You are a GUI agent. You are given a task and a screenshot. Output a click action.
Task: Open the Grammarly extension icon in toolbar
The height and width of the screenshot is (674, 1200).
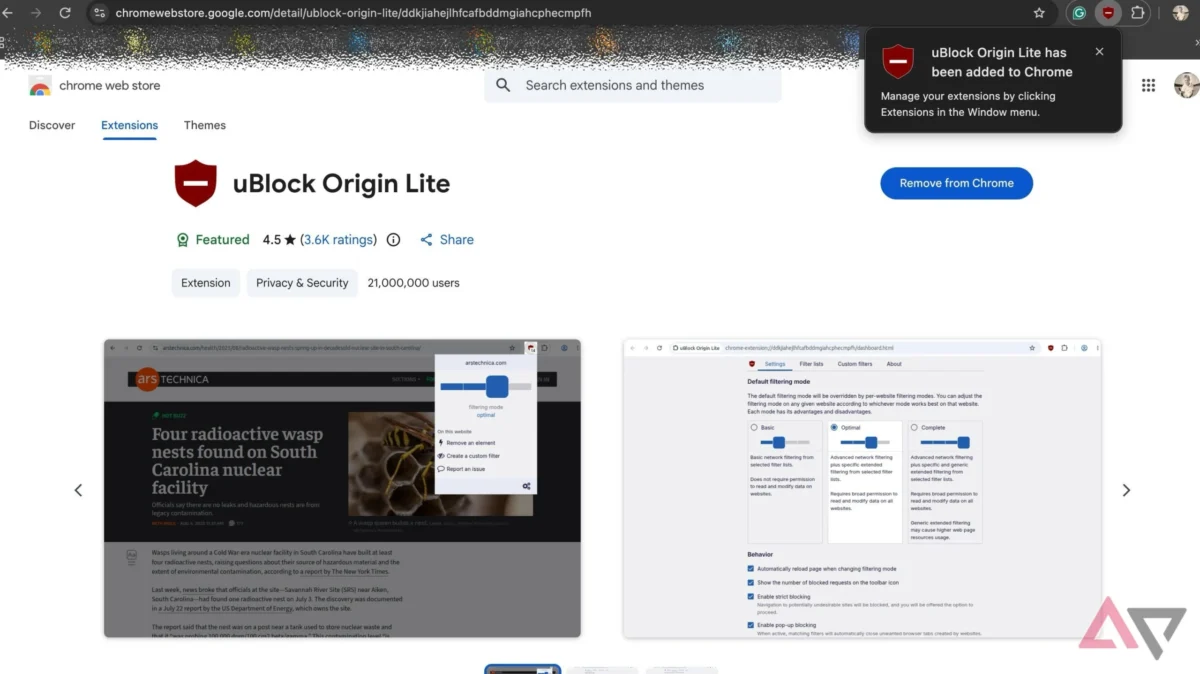pos(1079,13)
